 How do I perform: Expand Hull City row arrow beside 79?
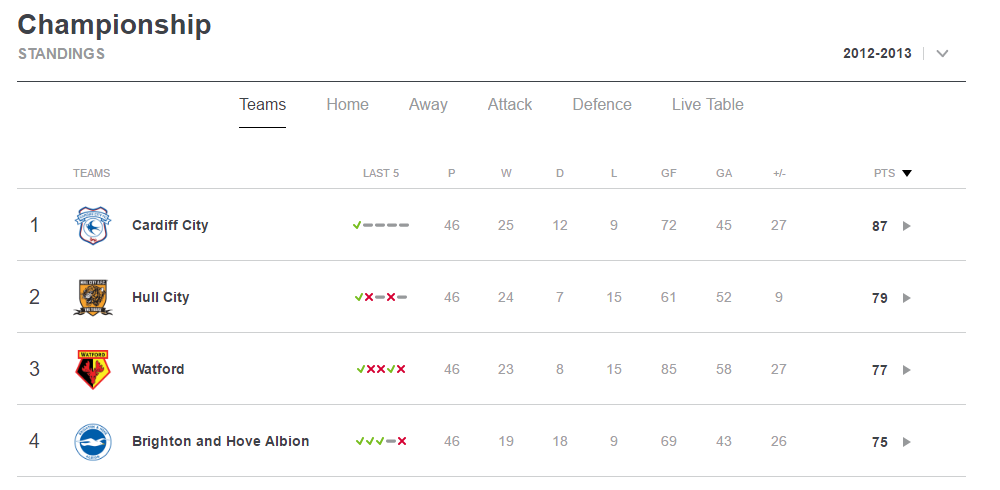coord(906,298)
